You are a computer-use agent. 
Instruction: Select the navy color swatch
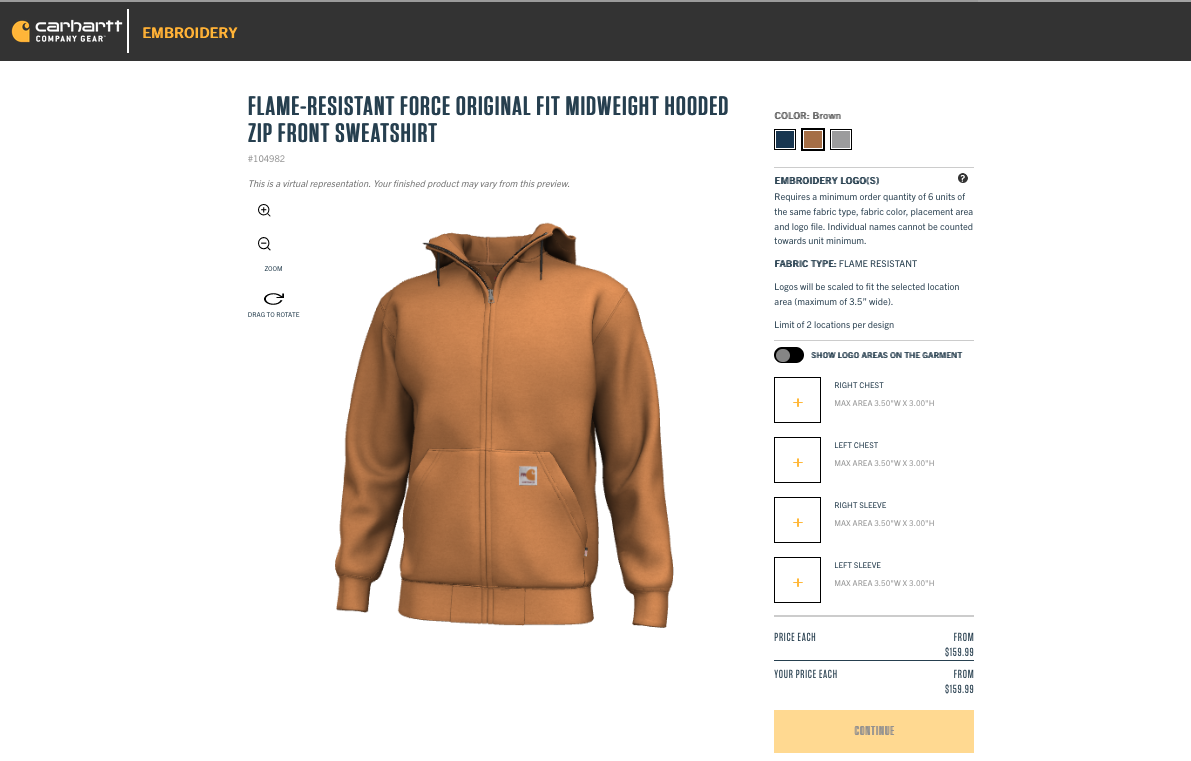[x=785, y=140]
